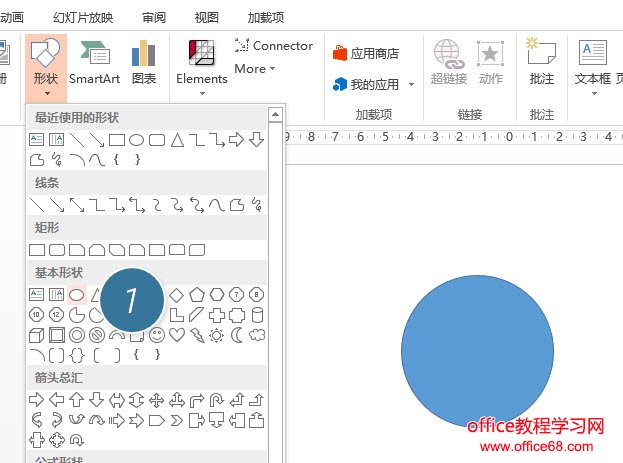Select the straight line in 线条 section
Viewport: 623px width, 463px height.
coord(37,205)
